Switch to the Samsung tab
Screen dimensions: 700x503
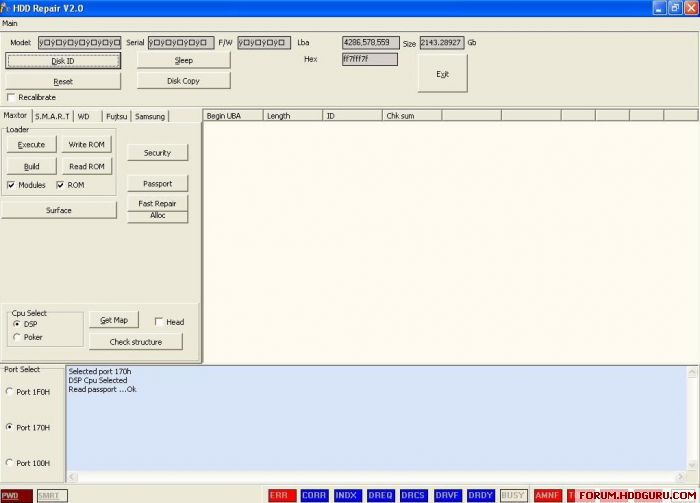(150, 116)
